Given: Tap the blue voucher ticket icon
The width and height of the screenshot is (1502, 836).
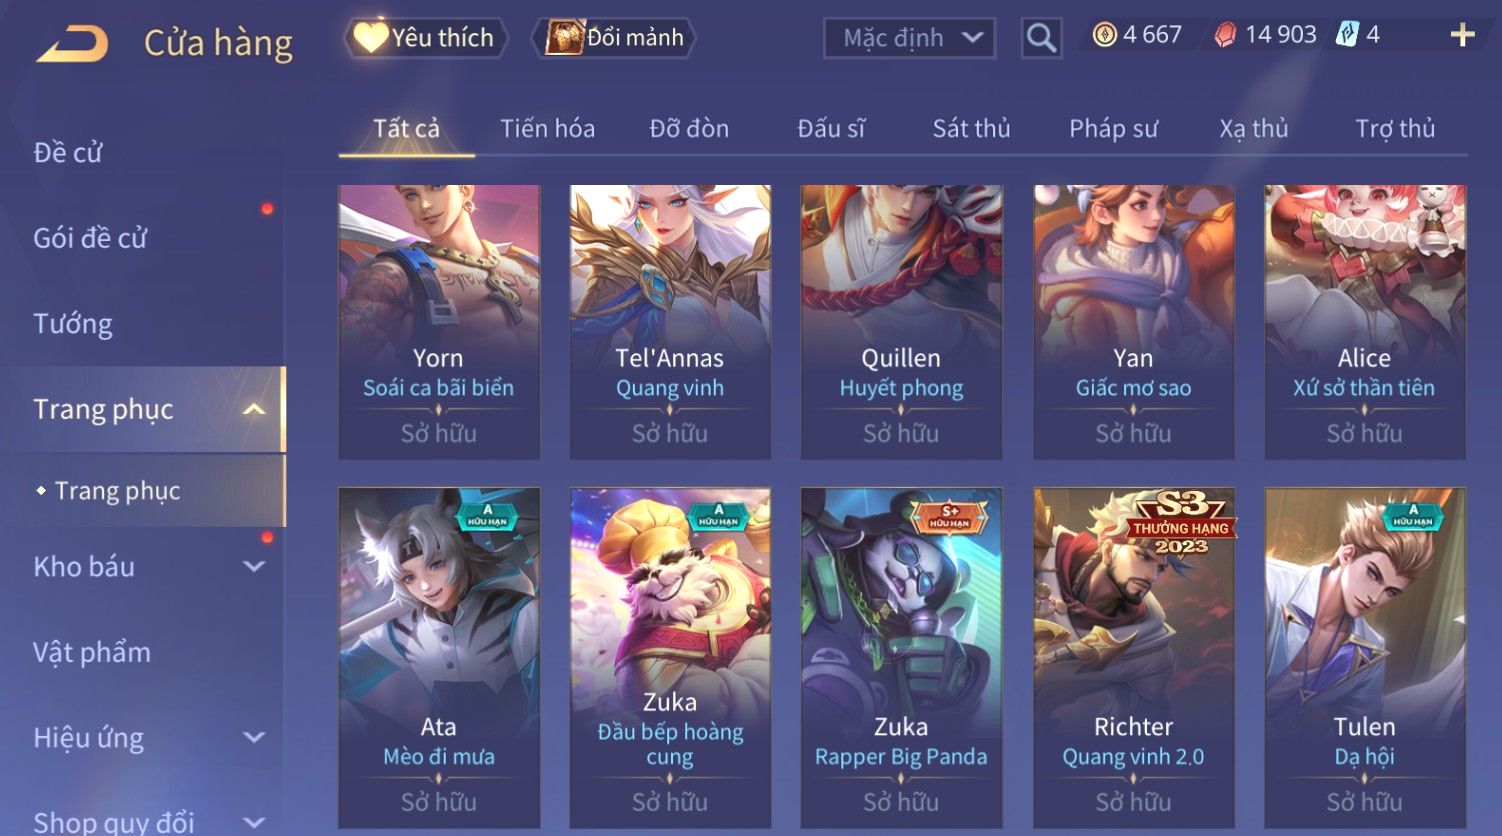Looking at the screenshot, I should [1347, 35].
